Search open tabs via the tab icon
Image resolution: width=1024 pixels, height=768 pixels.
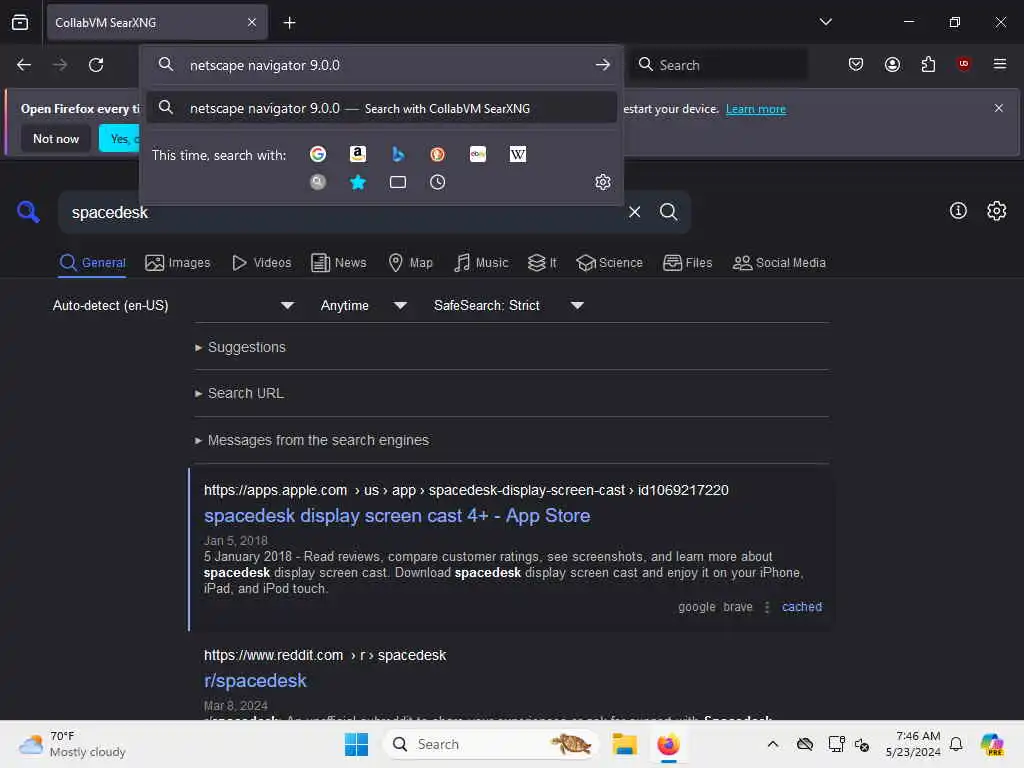coord(398,182)
